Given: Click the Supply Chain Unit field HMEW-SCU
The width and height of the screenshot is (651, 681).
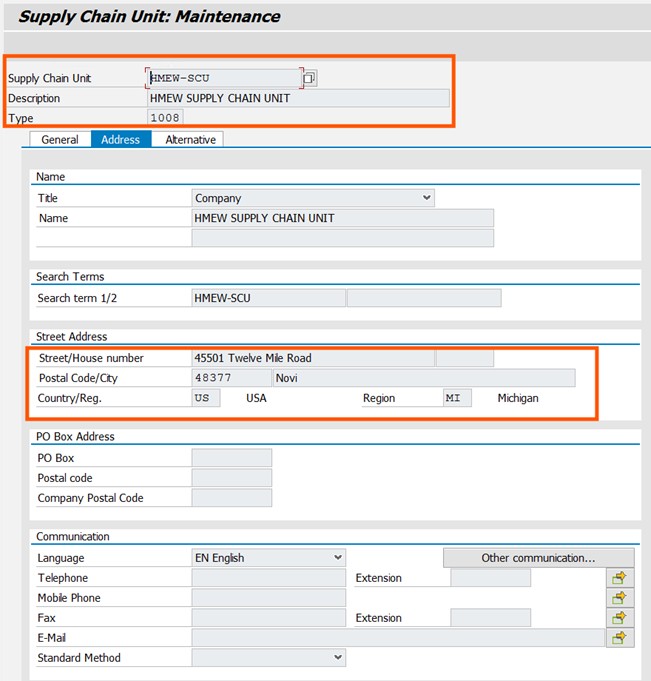Looking at the screenshot, I should click(x=223, y=78).
